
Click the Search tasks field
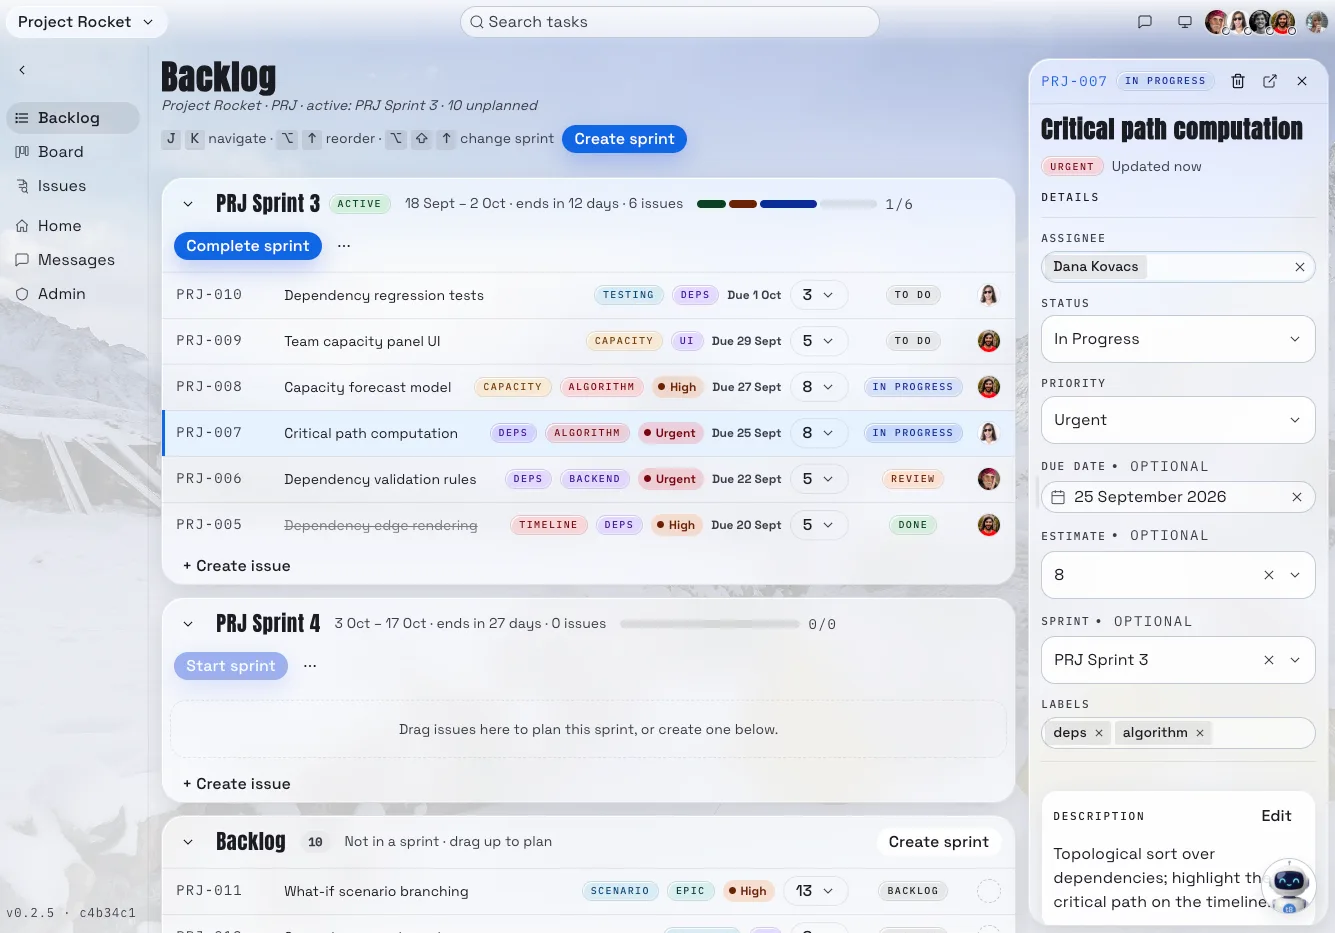[x=669, y=22]
